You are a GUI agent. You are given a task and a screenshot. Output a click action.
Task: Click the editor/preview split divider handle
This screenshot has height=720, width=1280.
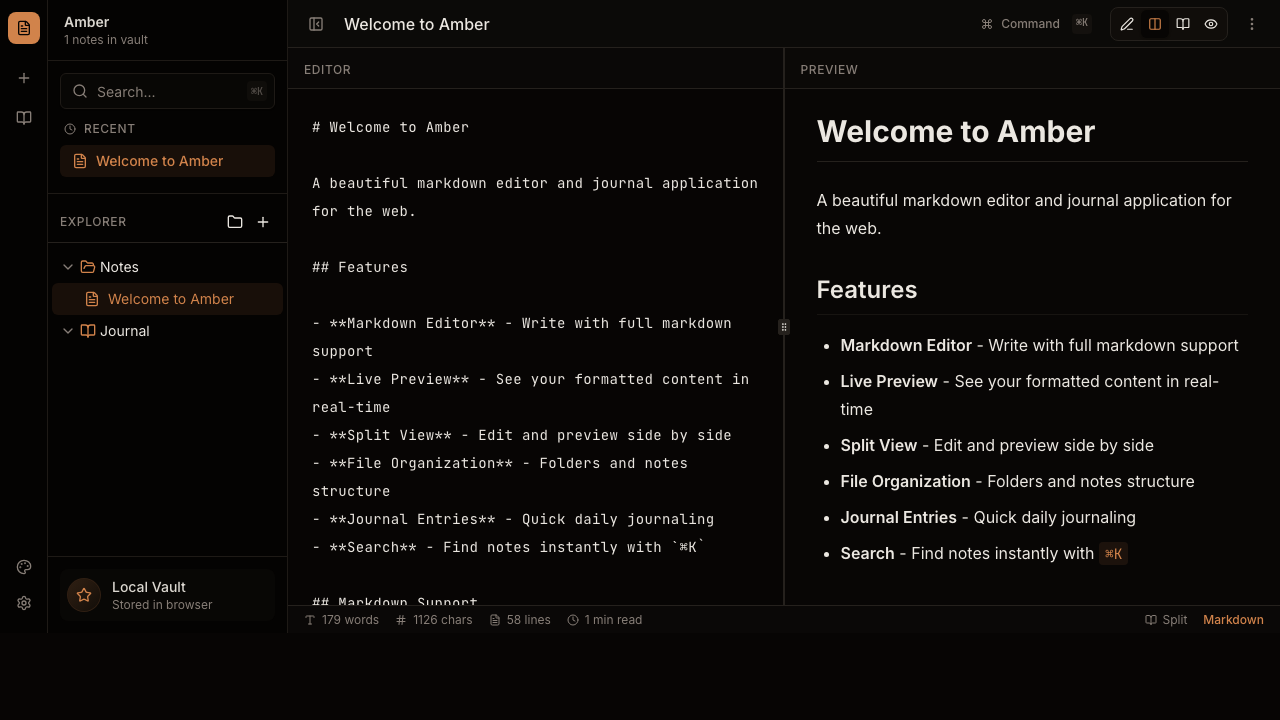[784, 327]
